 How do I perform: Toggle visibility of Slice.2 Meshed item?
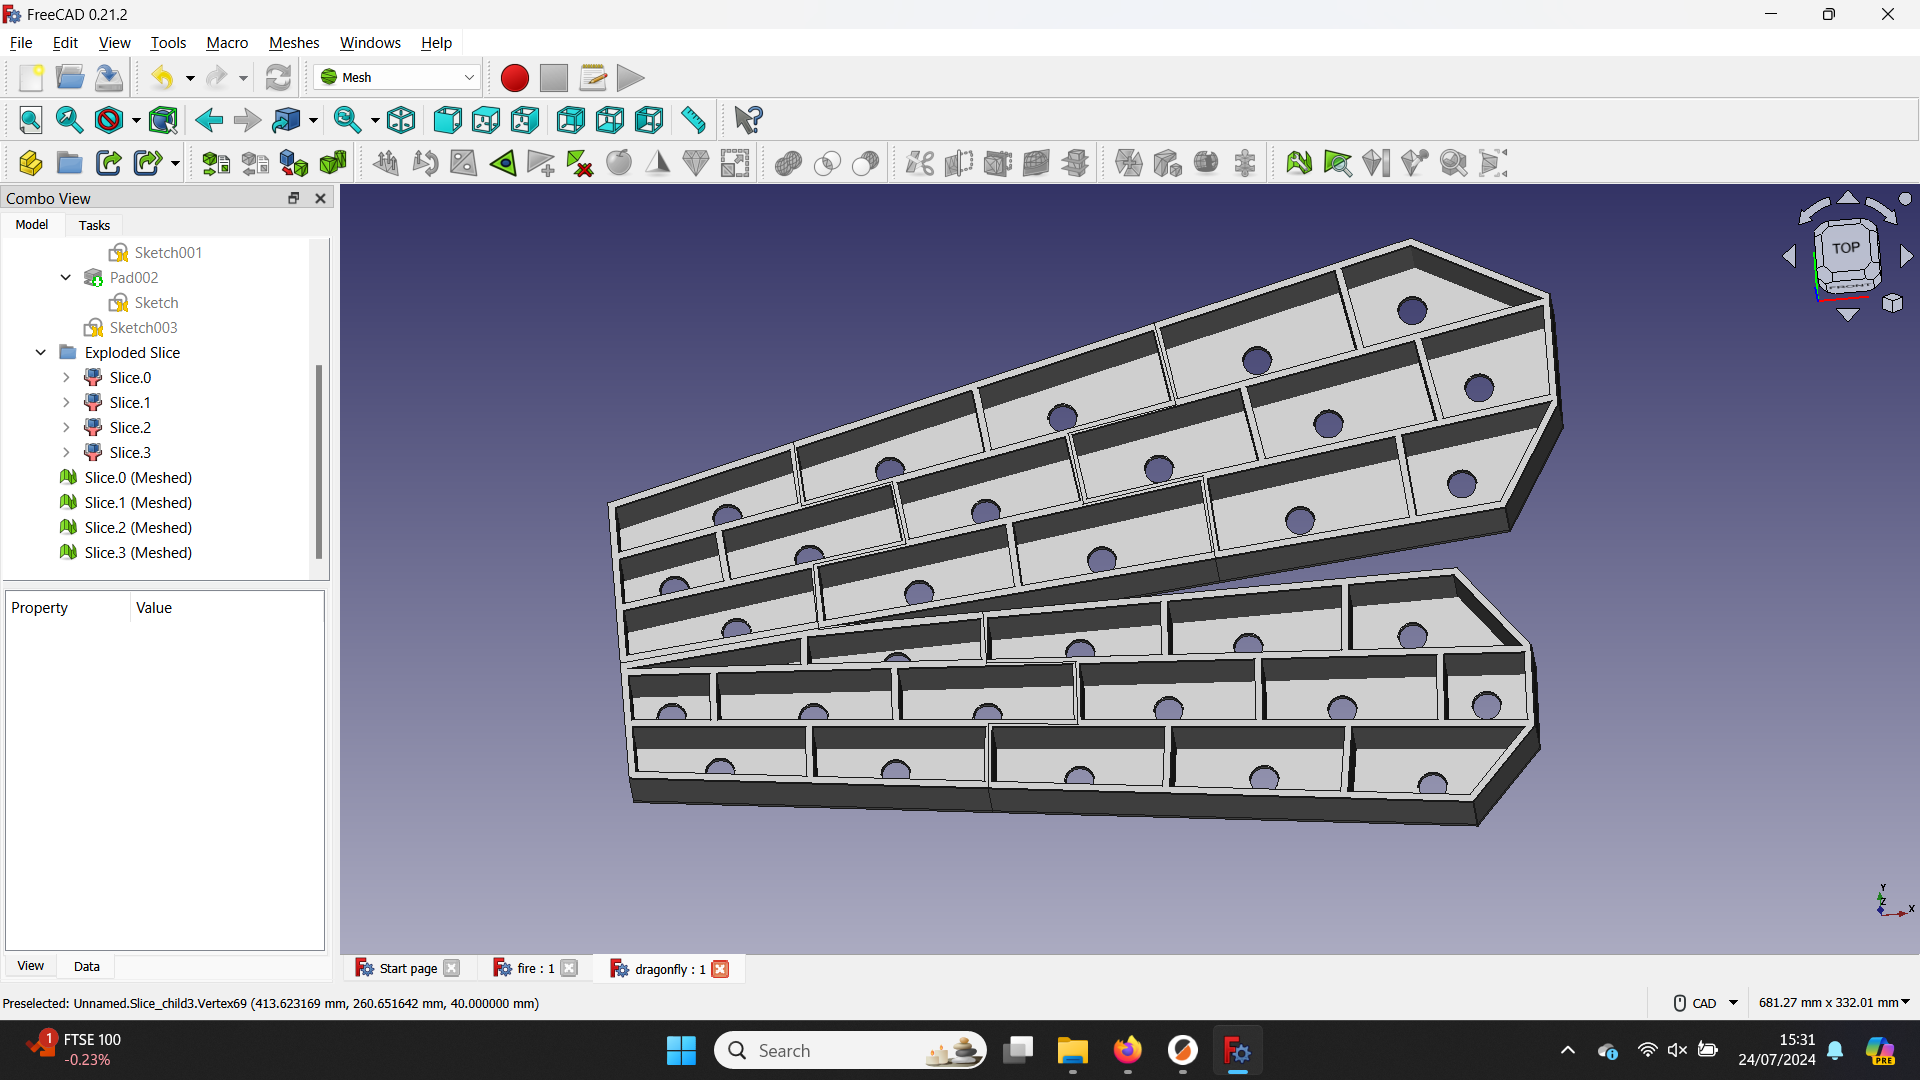click(137, 526)
